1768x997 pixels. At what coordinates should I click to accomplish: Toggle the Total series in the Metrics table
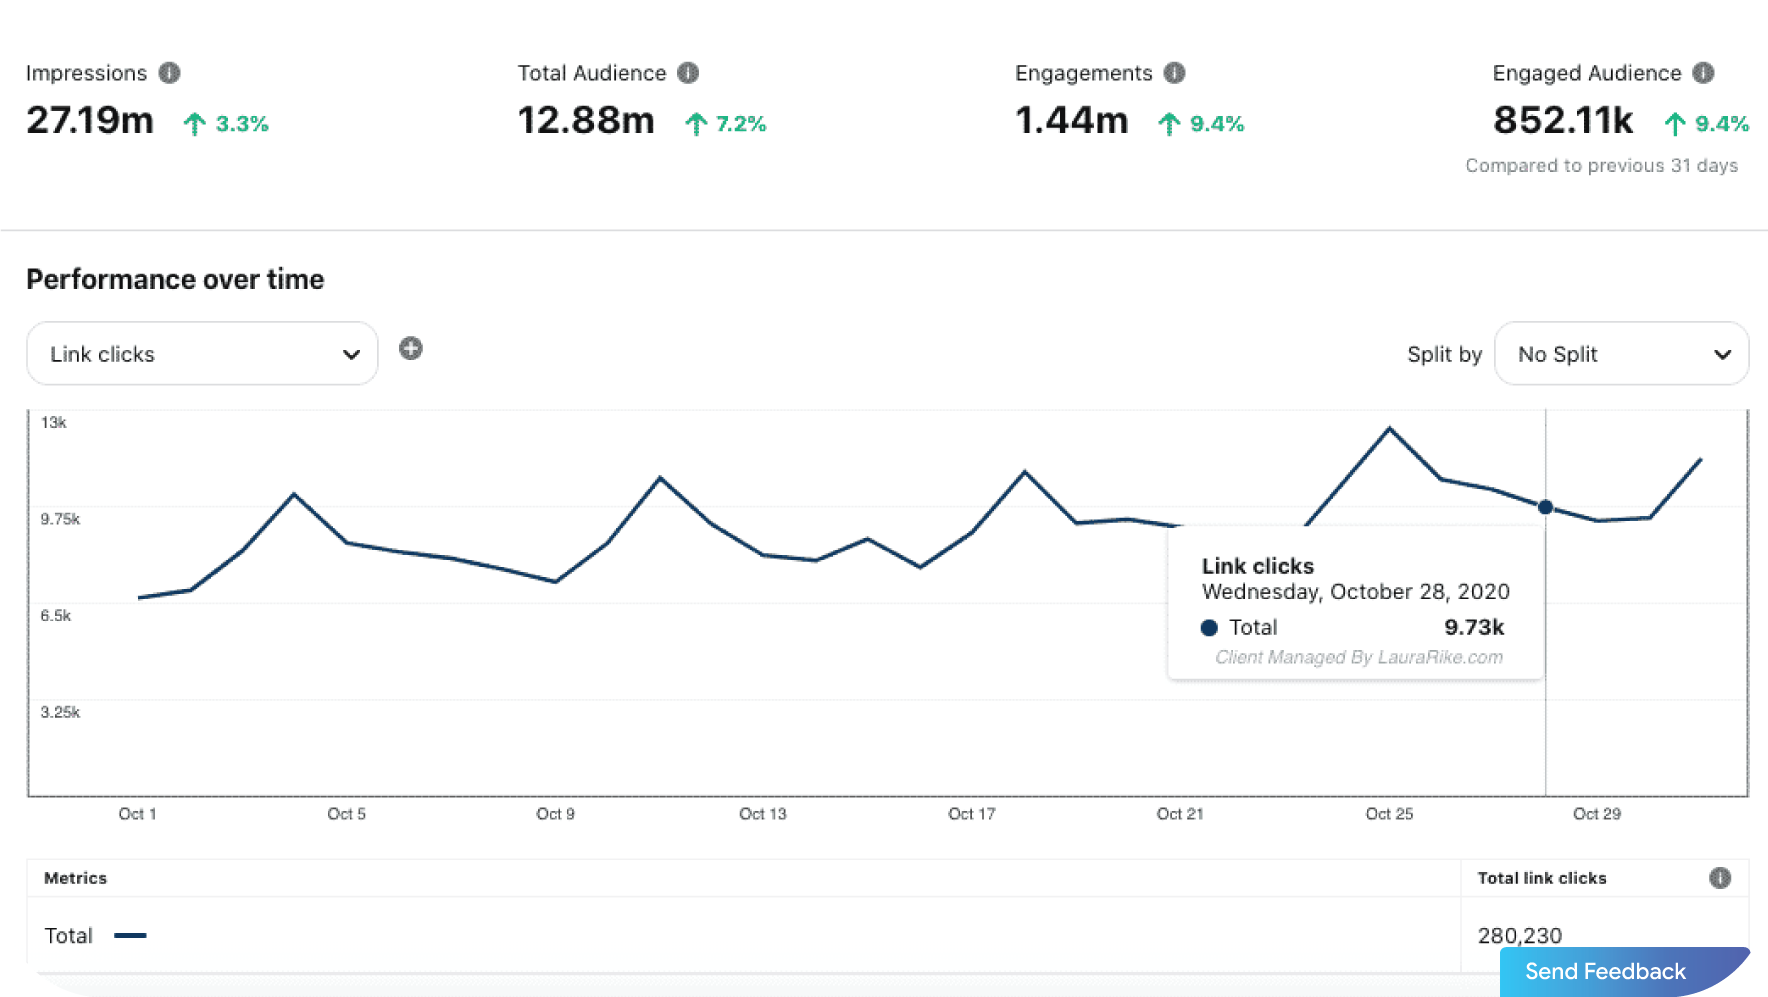(68, 935)
